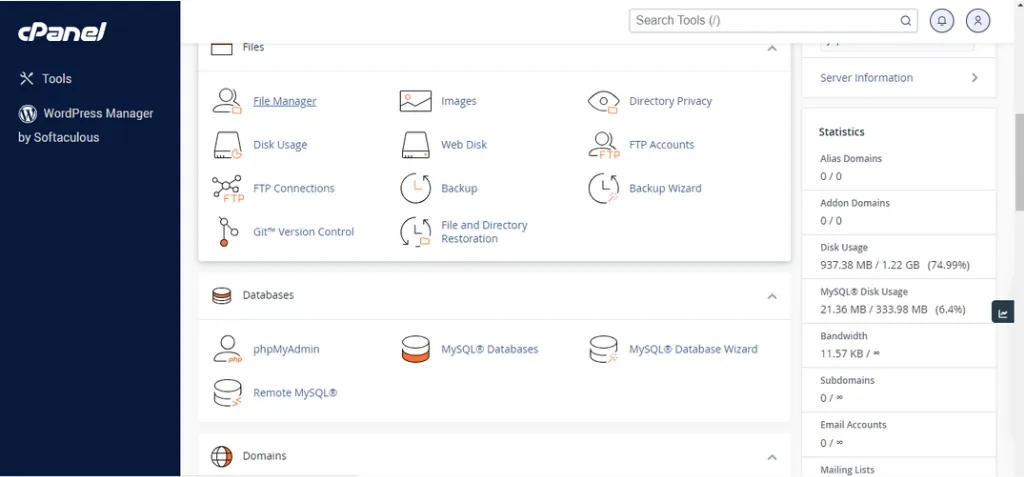Image resolution: width=1024 pixels, height=477 pixels.
Task: Click the Addon Domains statistic label
Action: tap(855, 203)
